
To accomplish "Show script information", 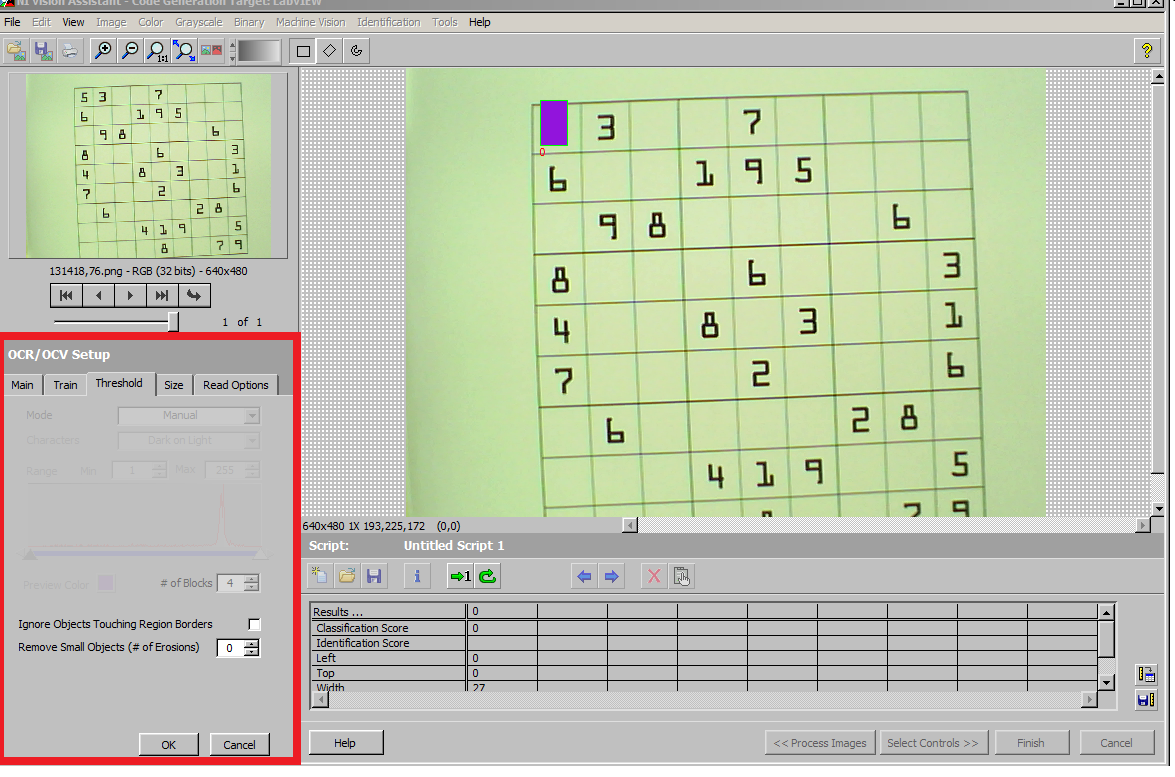I will 417,576.
